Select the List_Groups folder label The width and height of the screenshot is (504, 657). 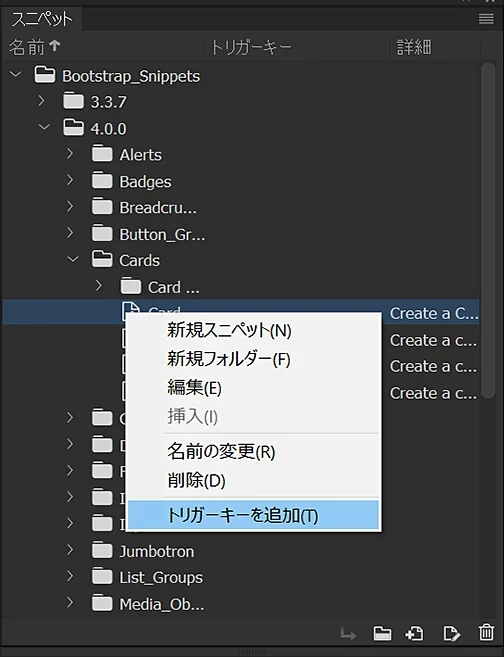point(161,578)
